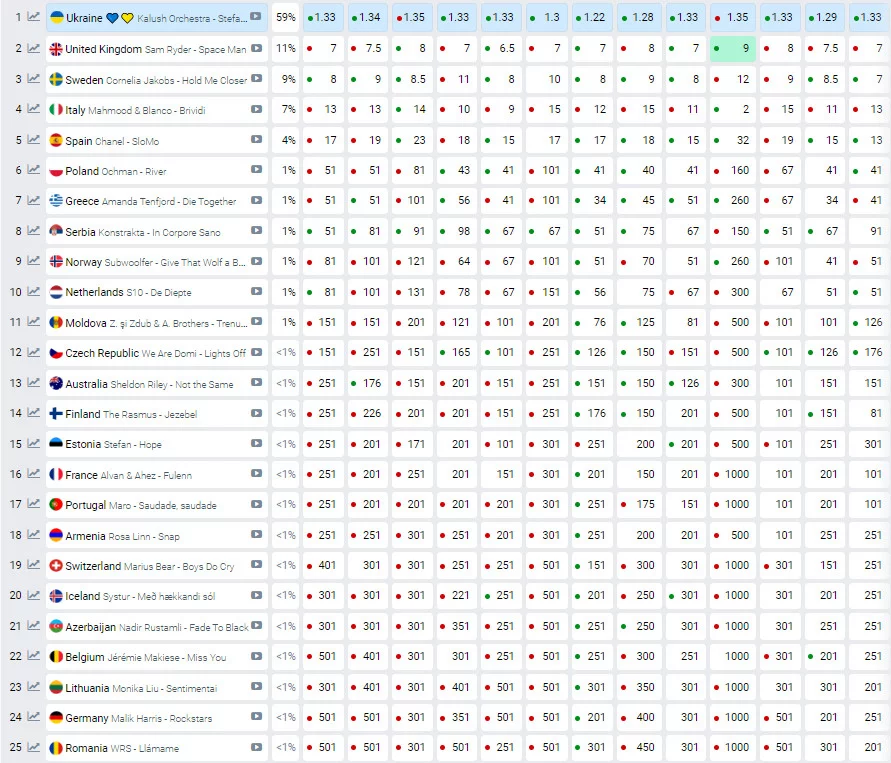This screenshot has height=763, width=891.
Task: Open the odds history chart for Ukraine
Action: [x=34, y=17]
